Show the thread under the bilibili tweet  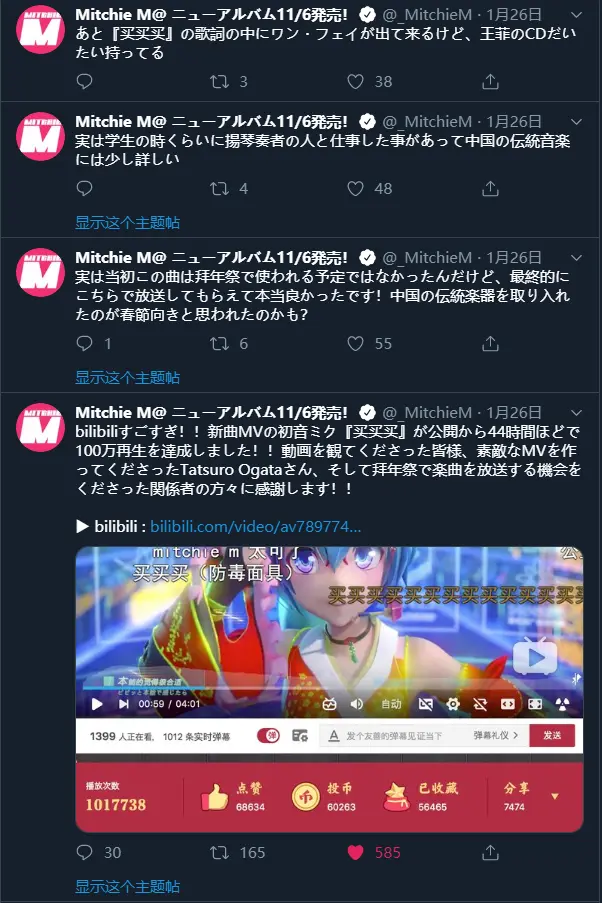tap(127, 886)
